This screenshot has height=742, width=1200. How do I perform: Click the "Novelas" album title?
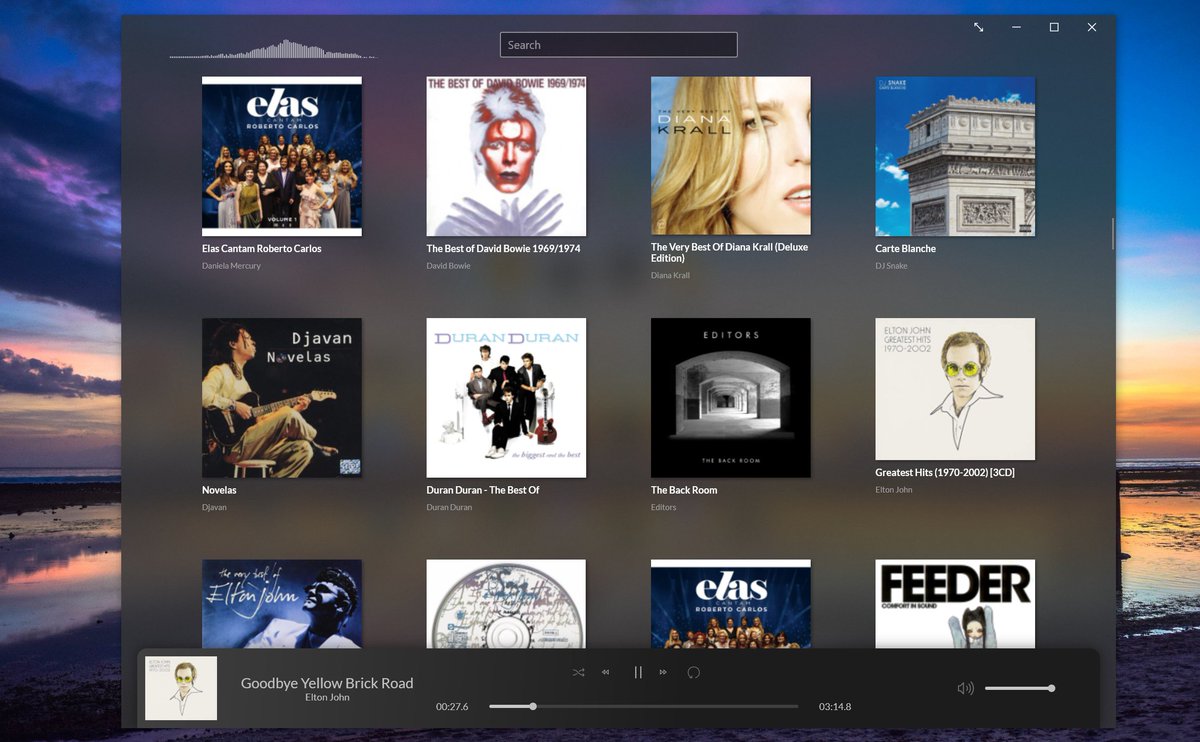pyautogui.click(x=219, y=491)
